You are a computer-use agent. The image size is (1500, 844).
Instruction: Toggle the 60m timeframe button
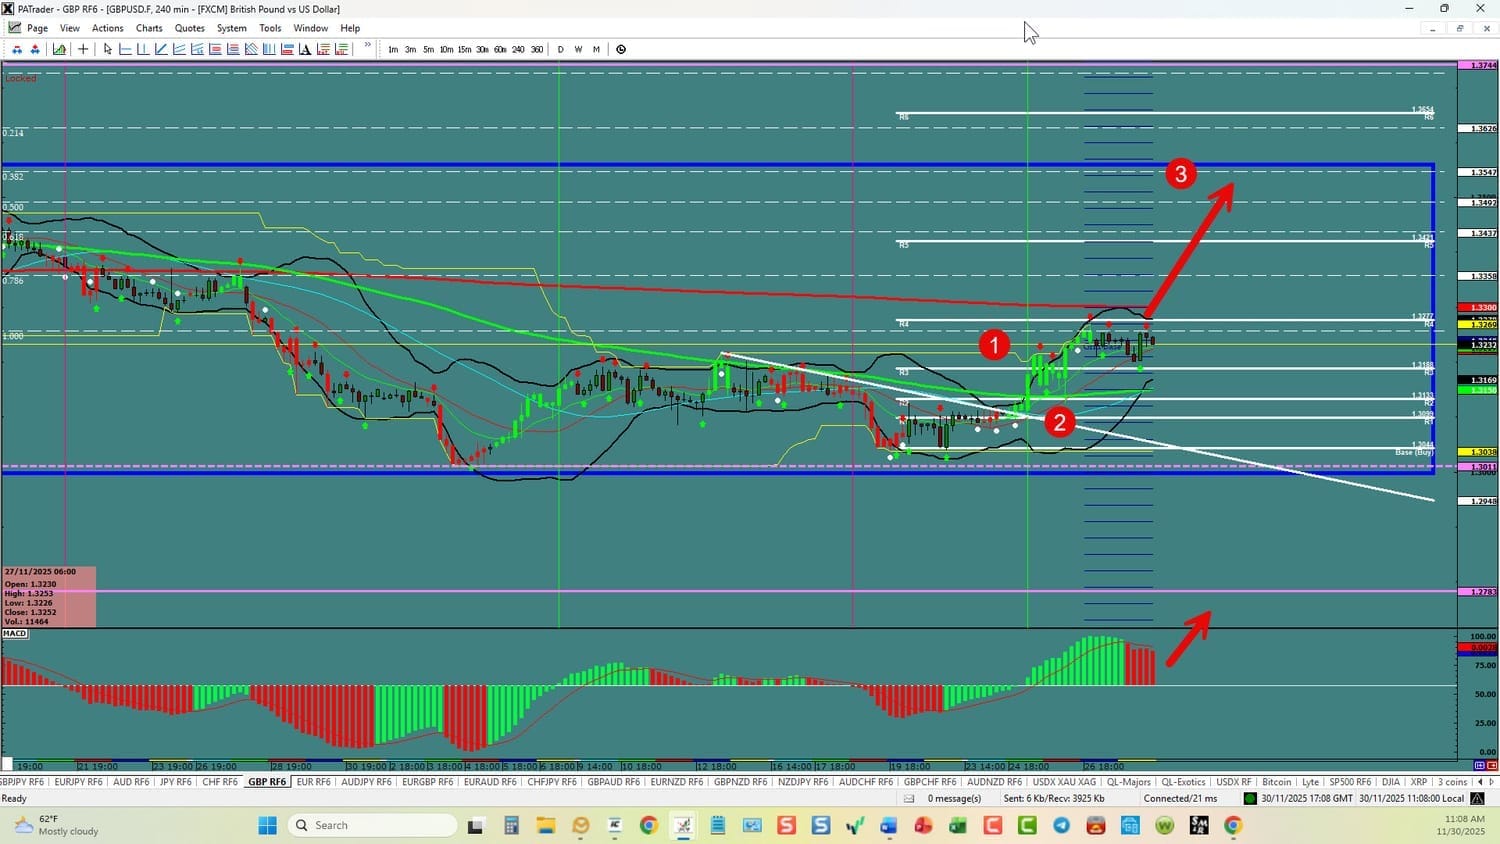pyautogui.click(x=500, y=49)
